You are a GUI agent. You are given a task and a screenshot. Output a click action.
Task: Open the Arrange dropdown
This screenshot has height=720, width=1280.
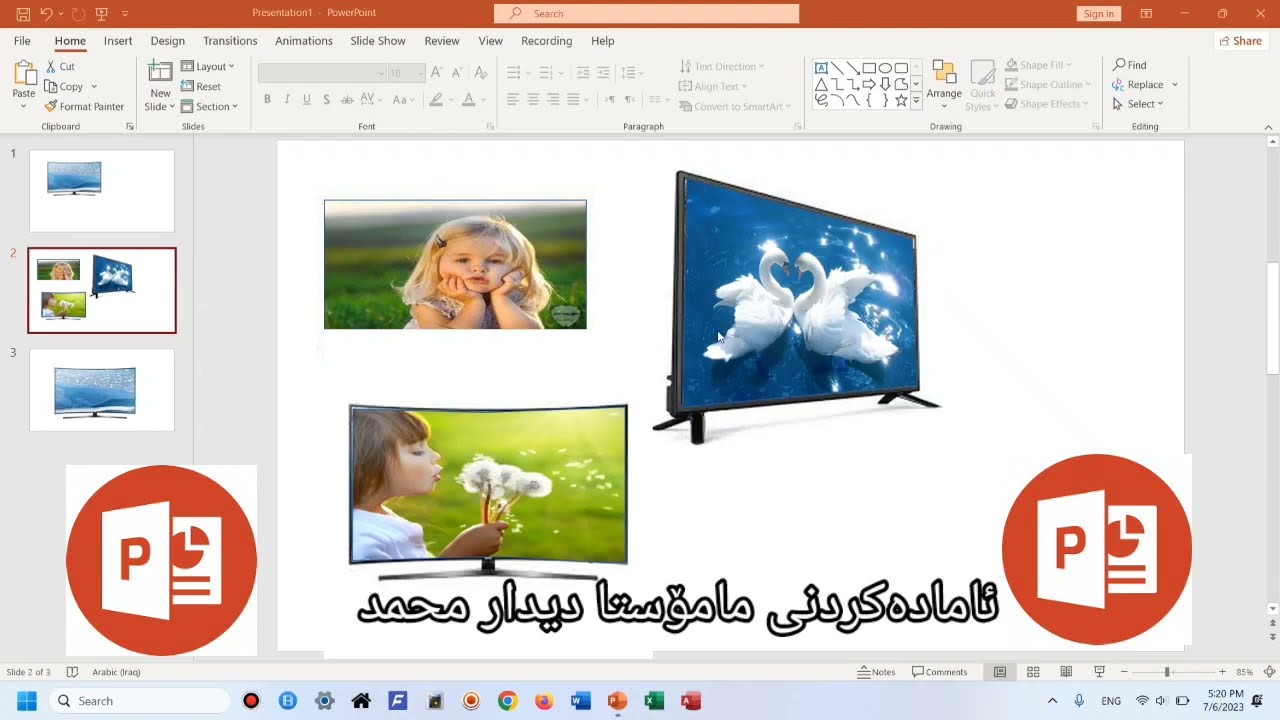click(943, 83)
